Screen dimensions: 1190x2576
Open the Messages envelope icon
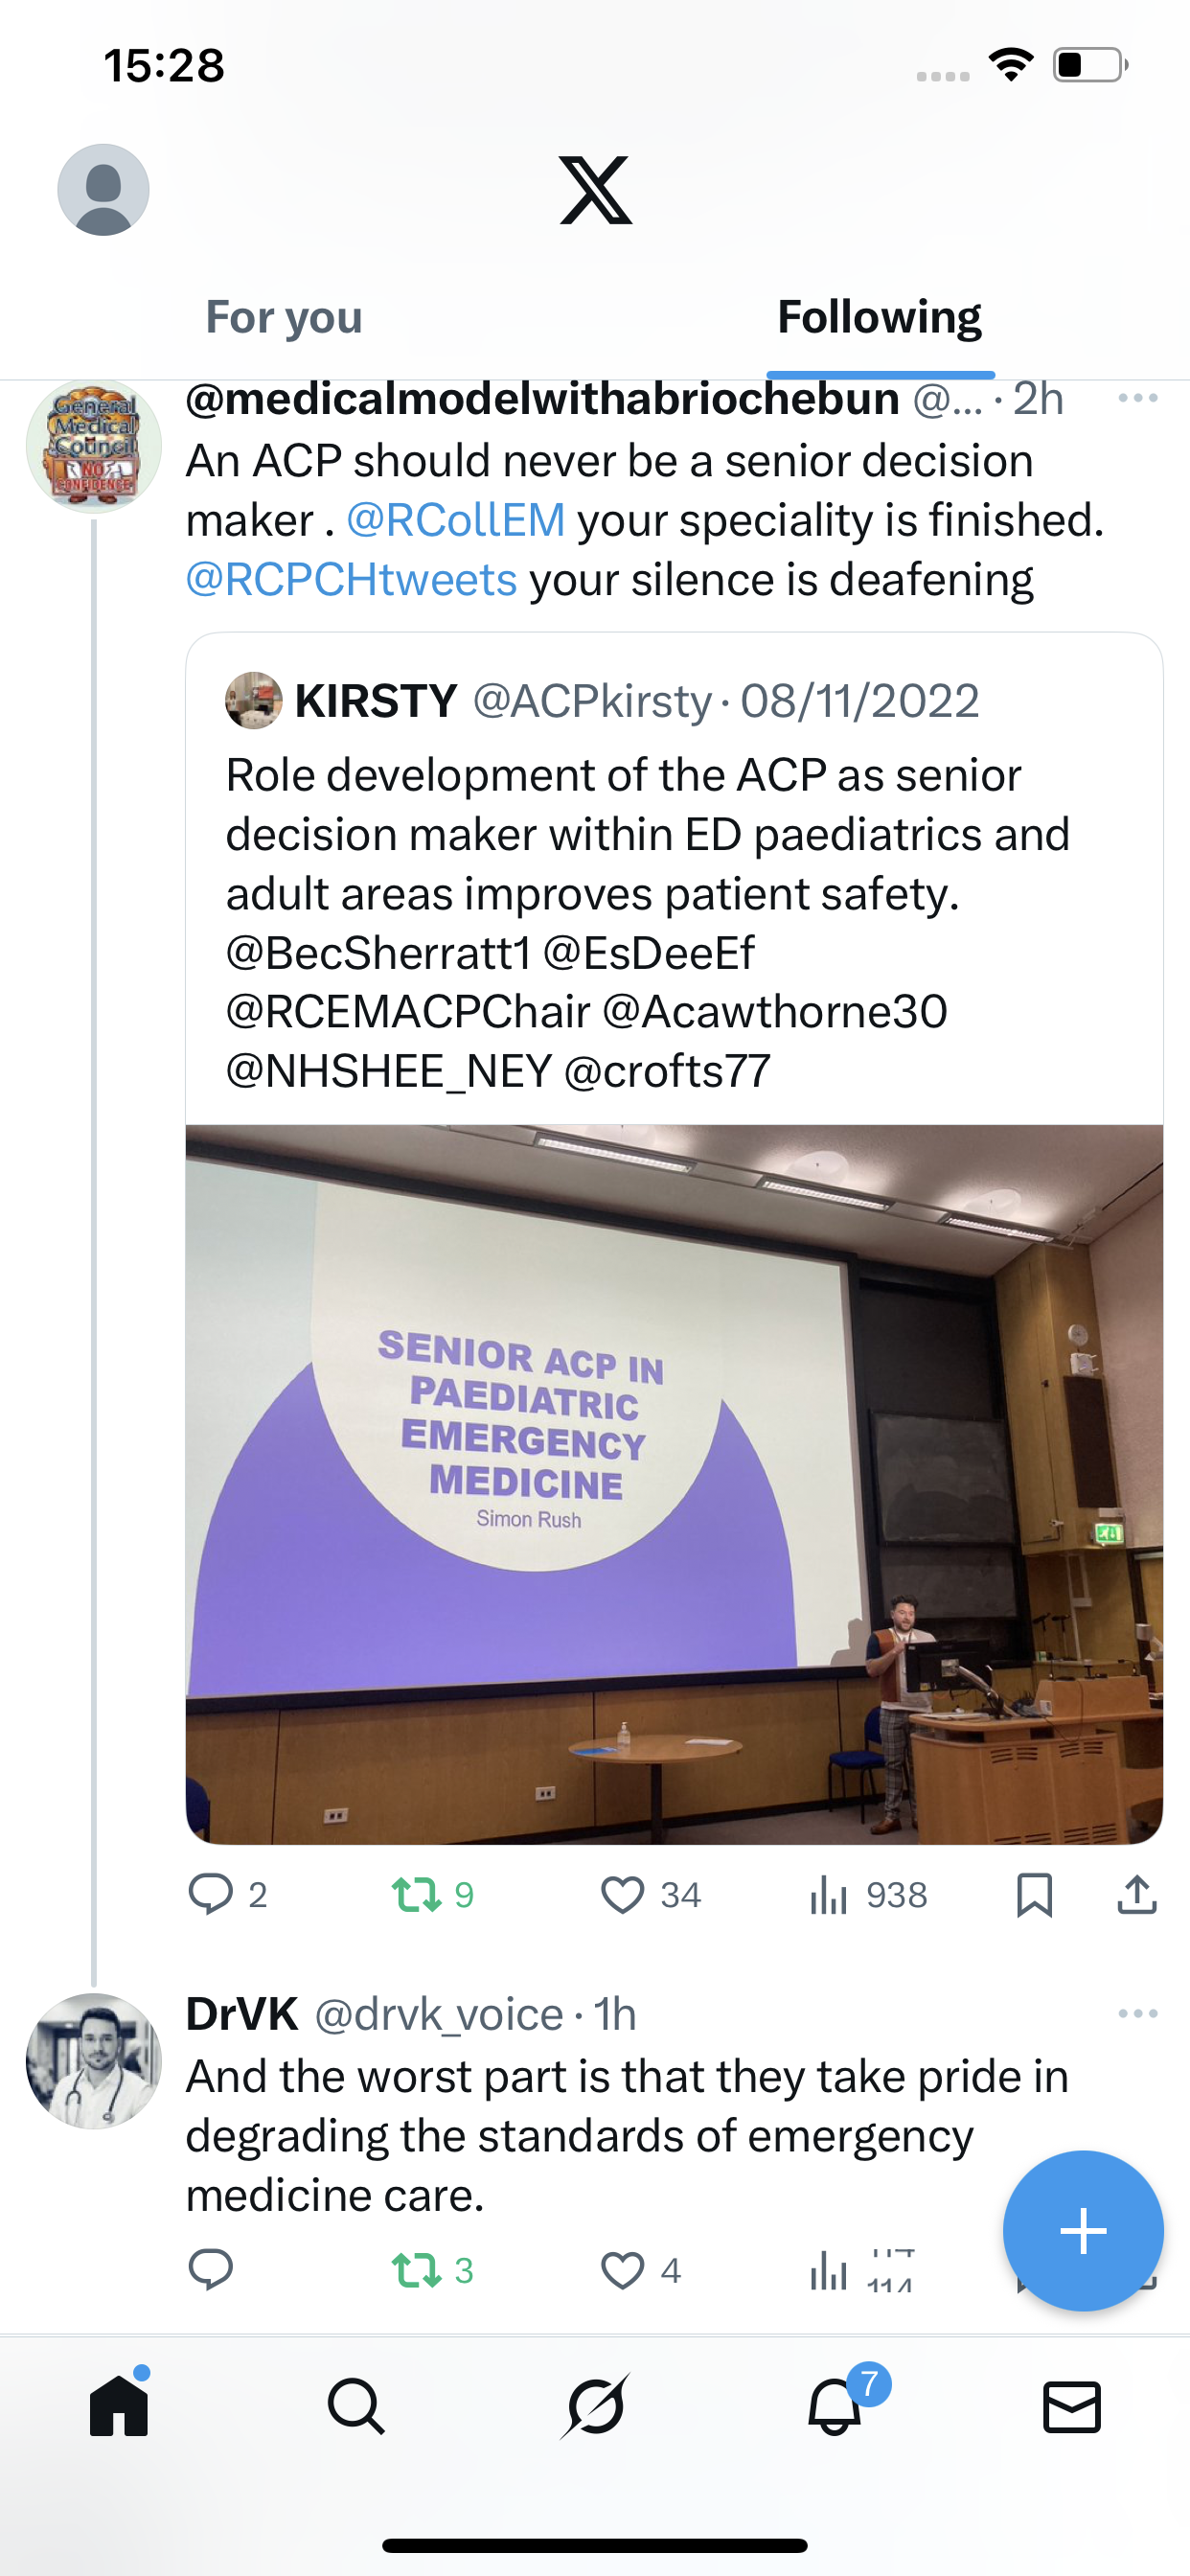(1072, 2406)
